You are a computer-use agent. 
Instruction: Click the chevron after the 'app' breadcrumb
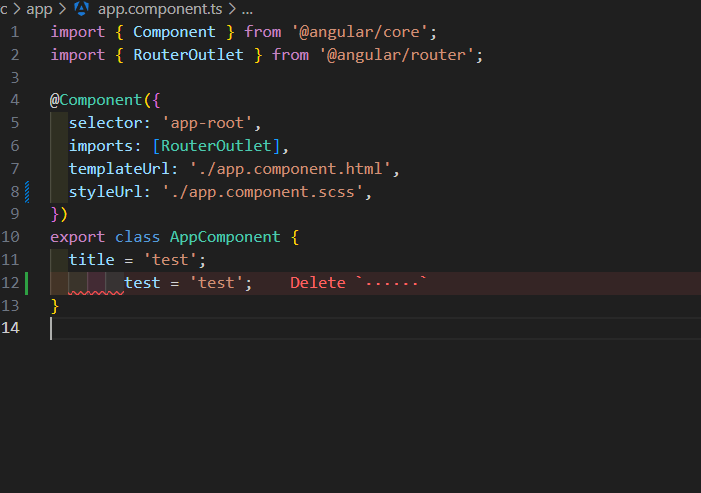pyautogui.click(x=62, y=9)
